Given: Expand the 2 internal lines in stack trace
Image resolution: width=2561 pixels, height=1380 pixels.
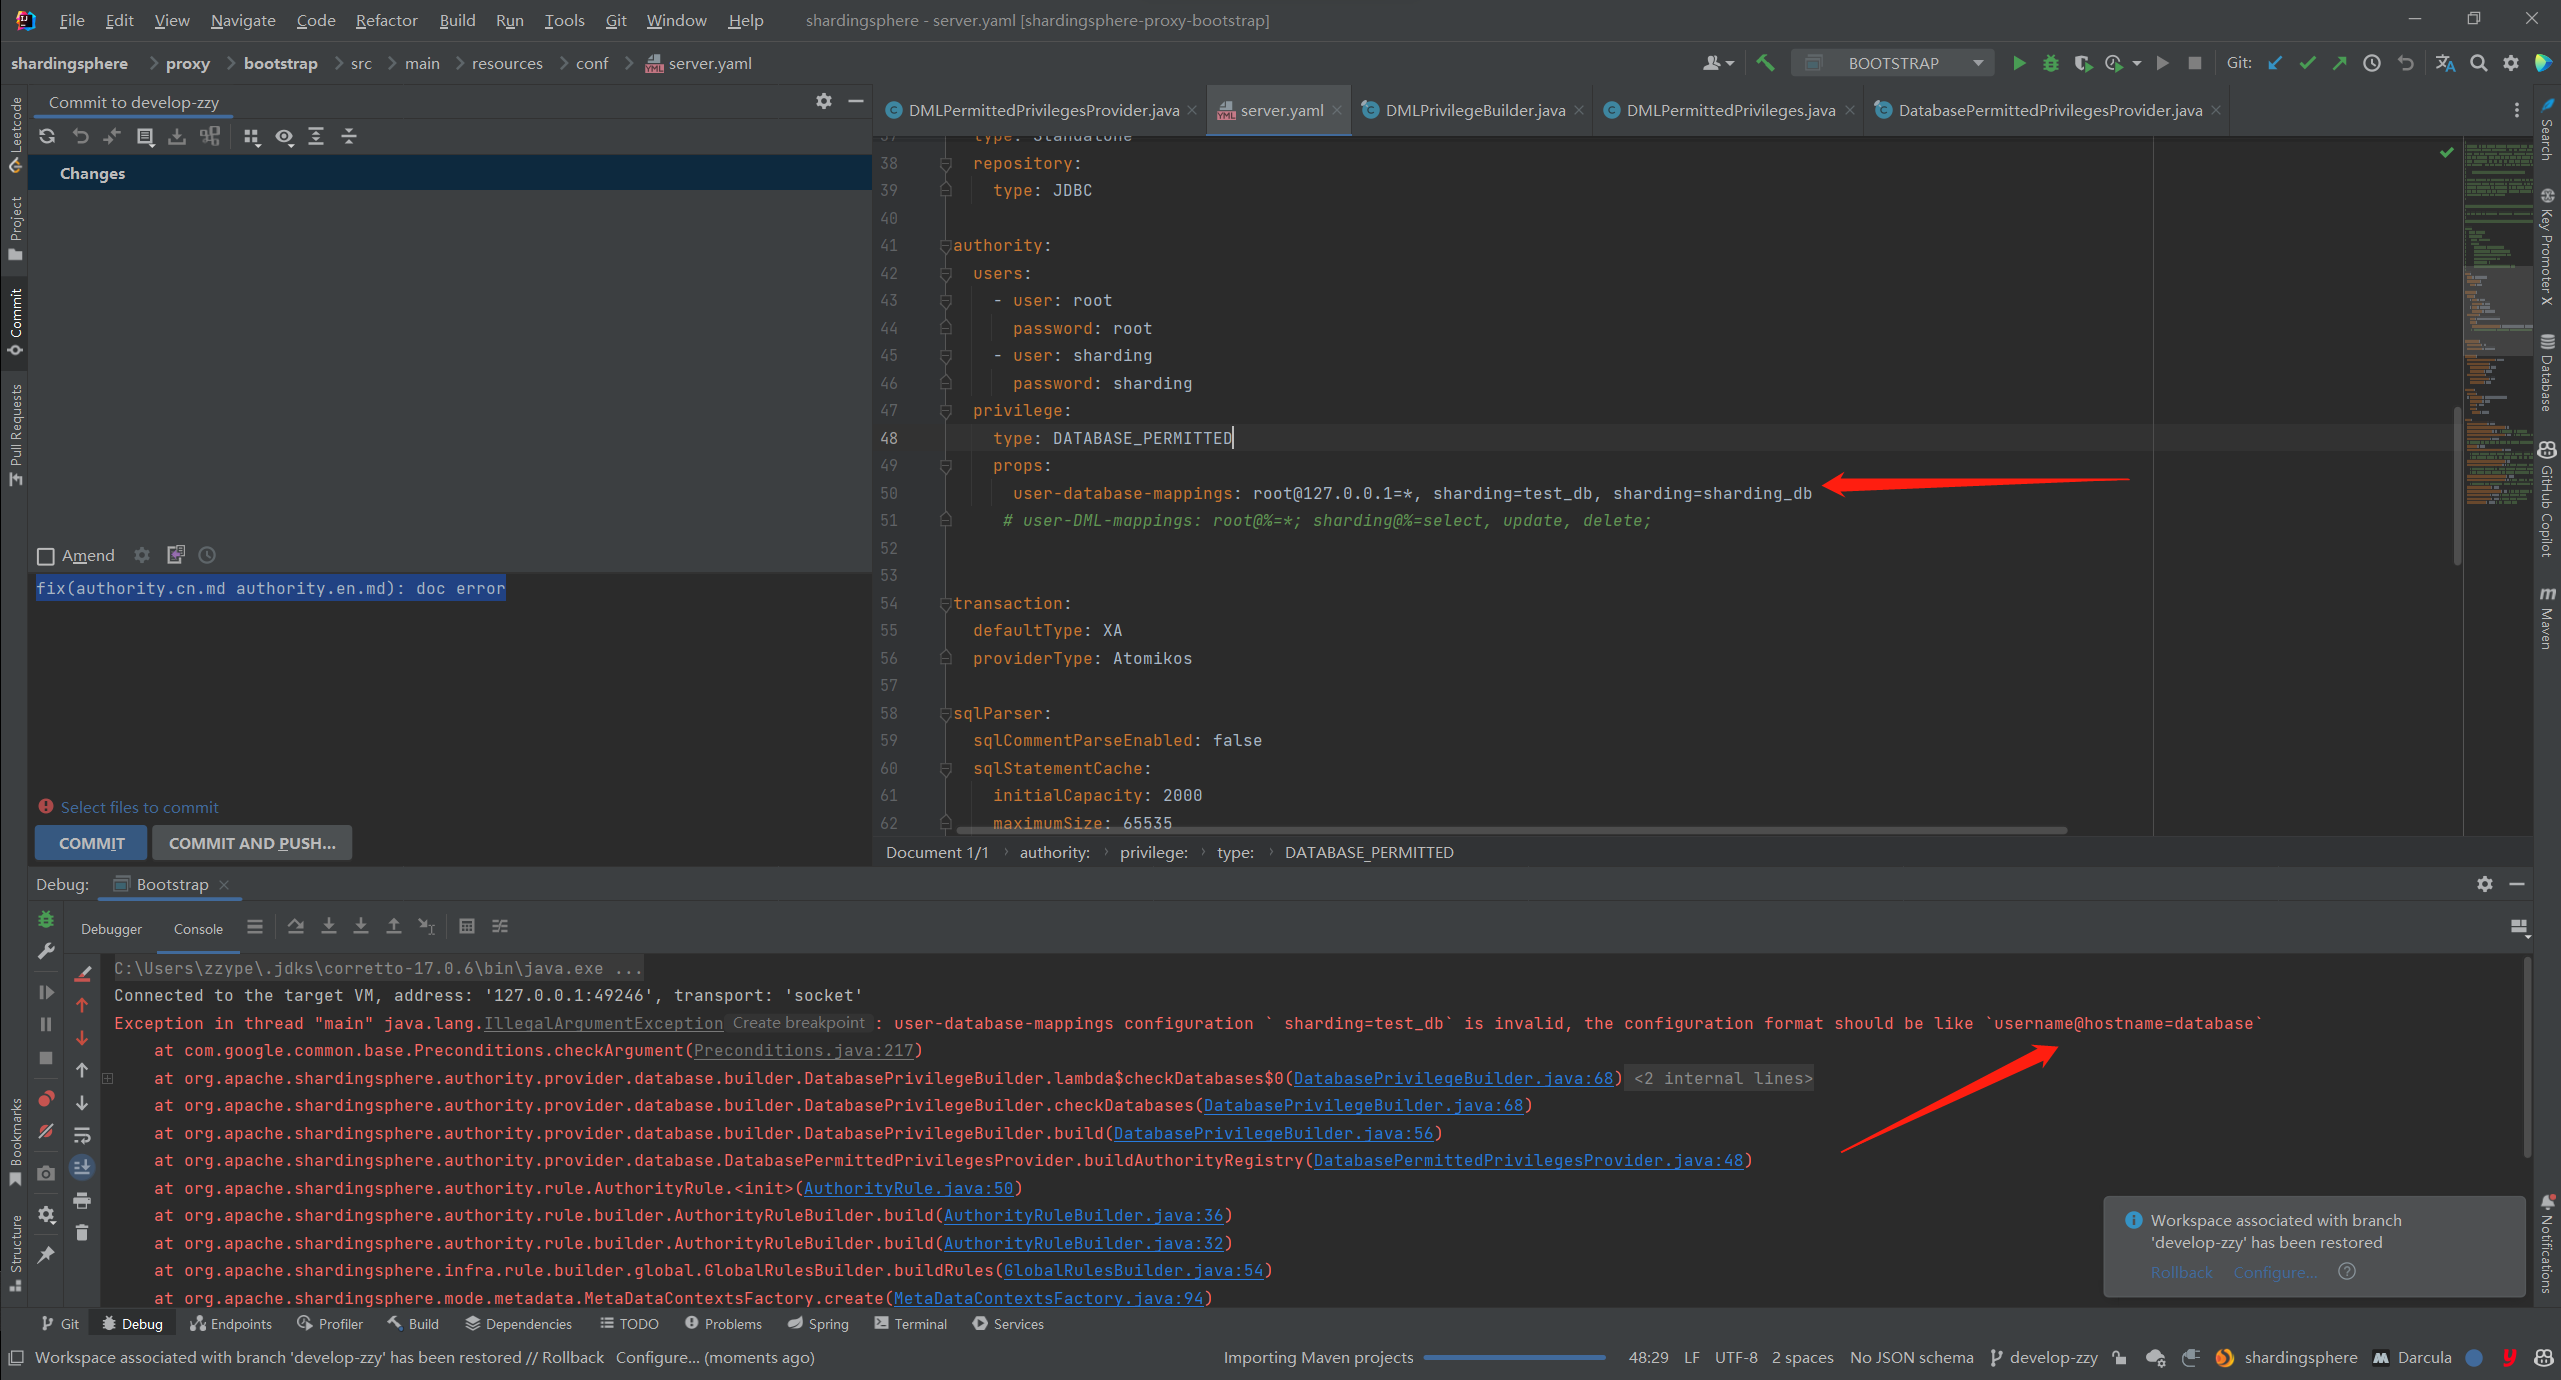Looking at the screenshot, I should click(1722, 1078).
